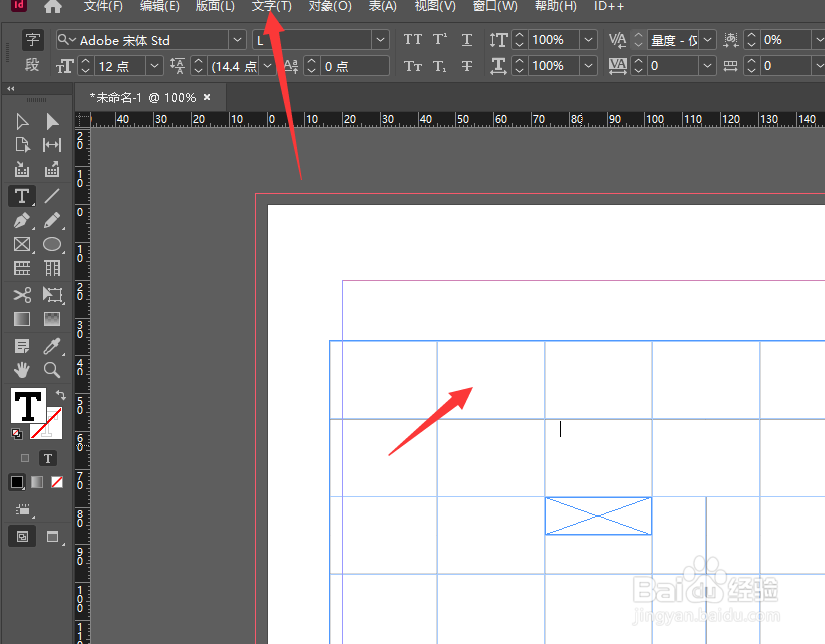Select the Line tool
This screenshot has width=825, height=644.
coord(52,196)
